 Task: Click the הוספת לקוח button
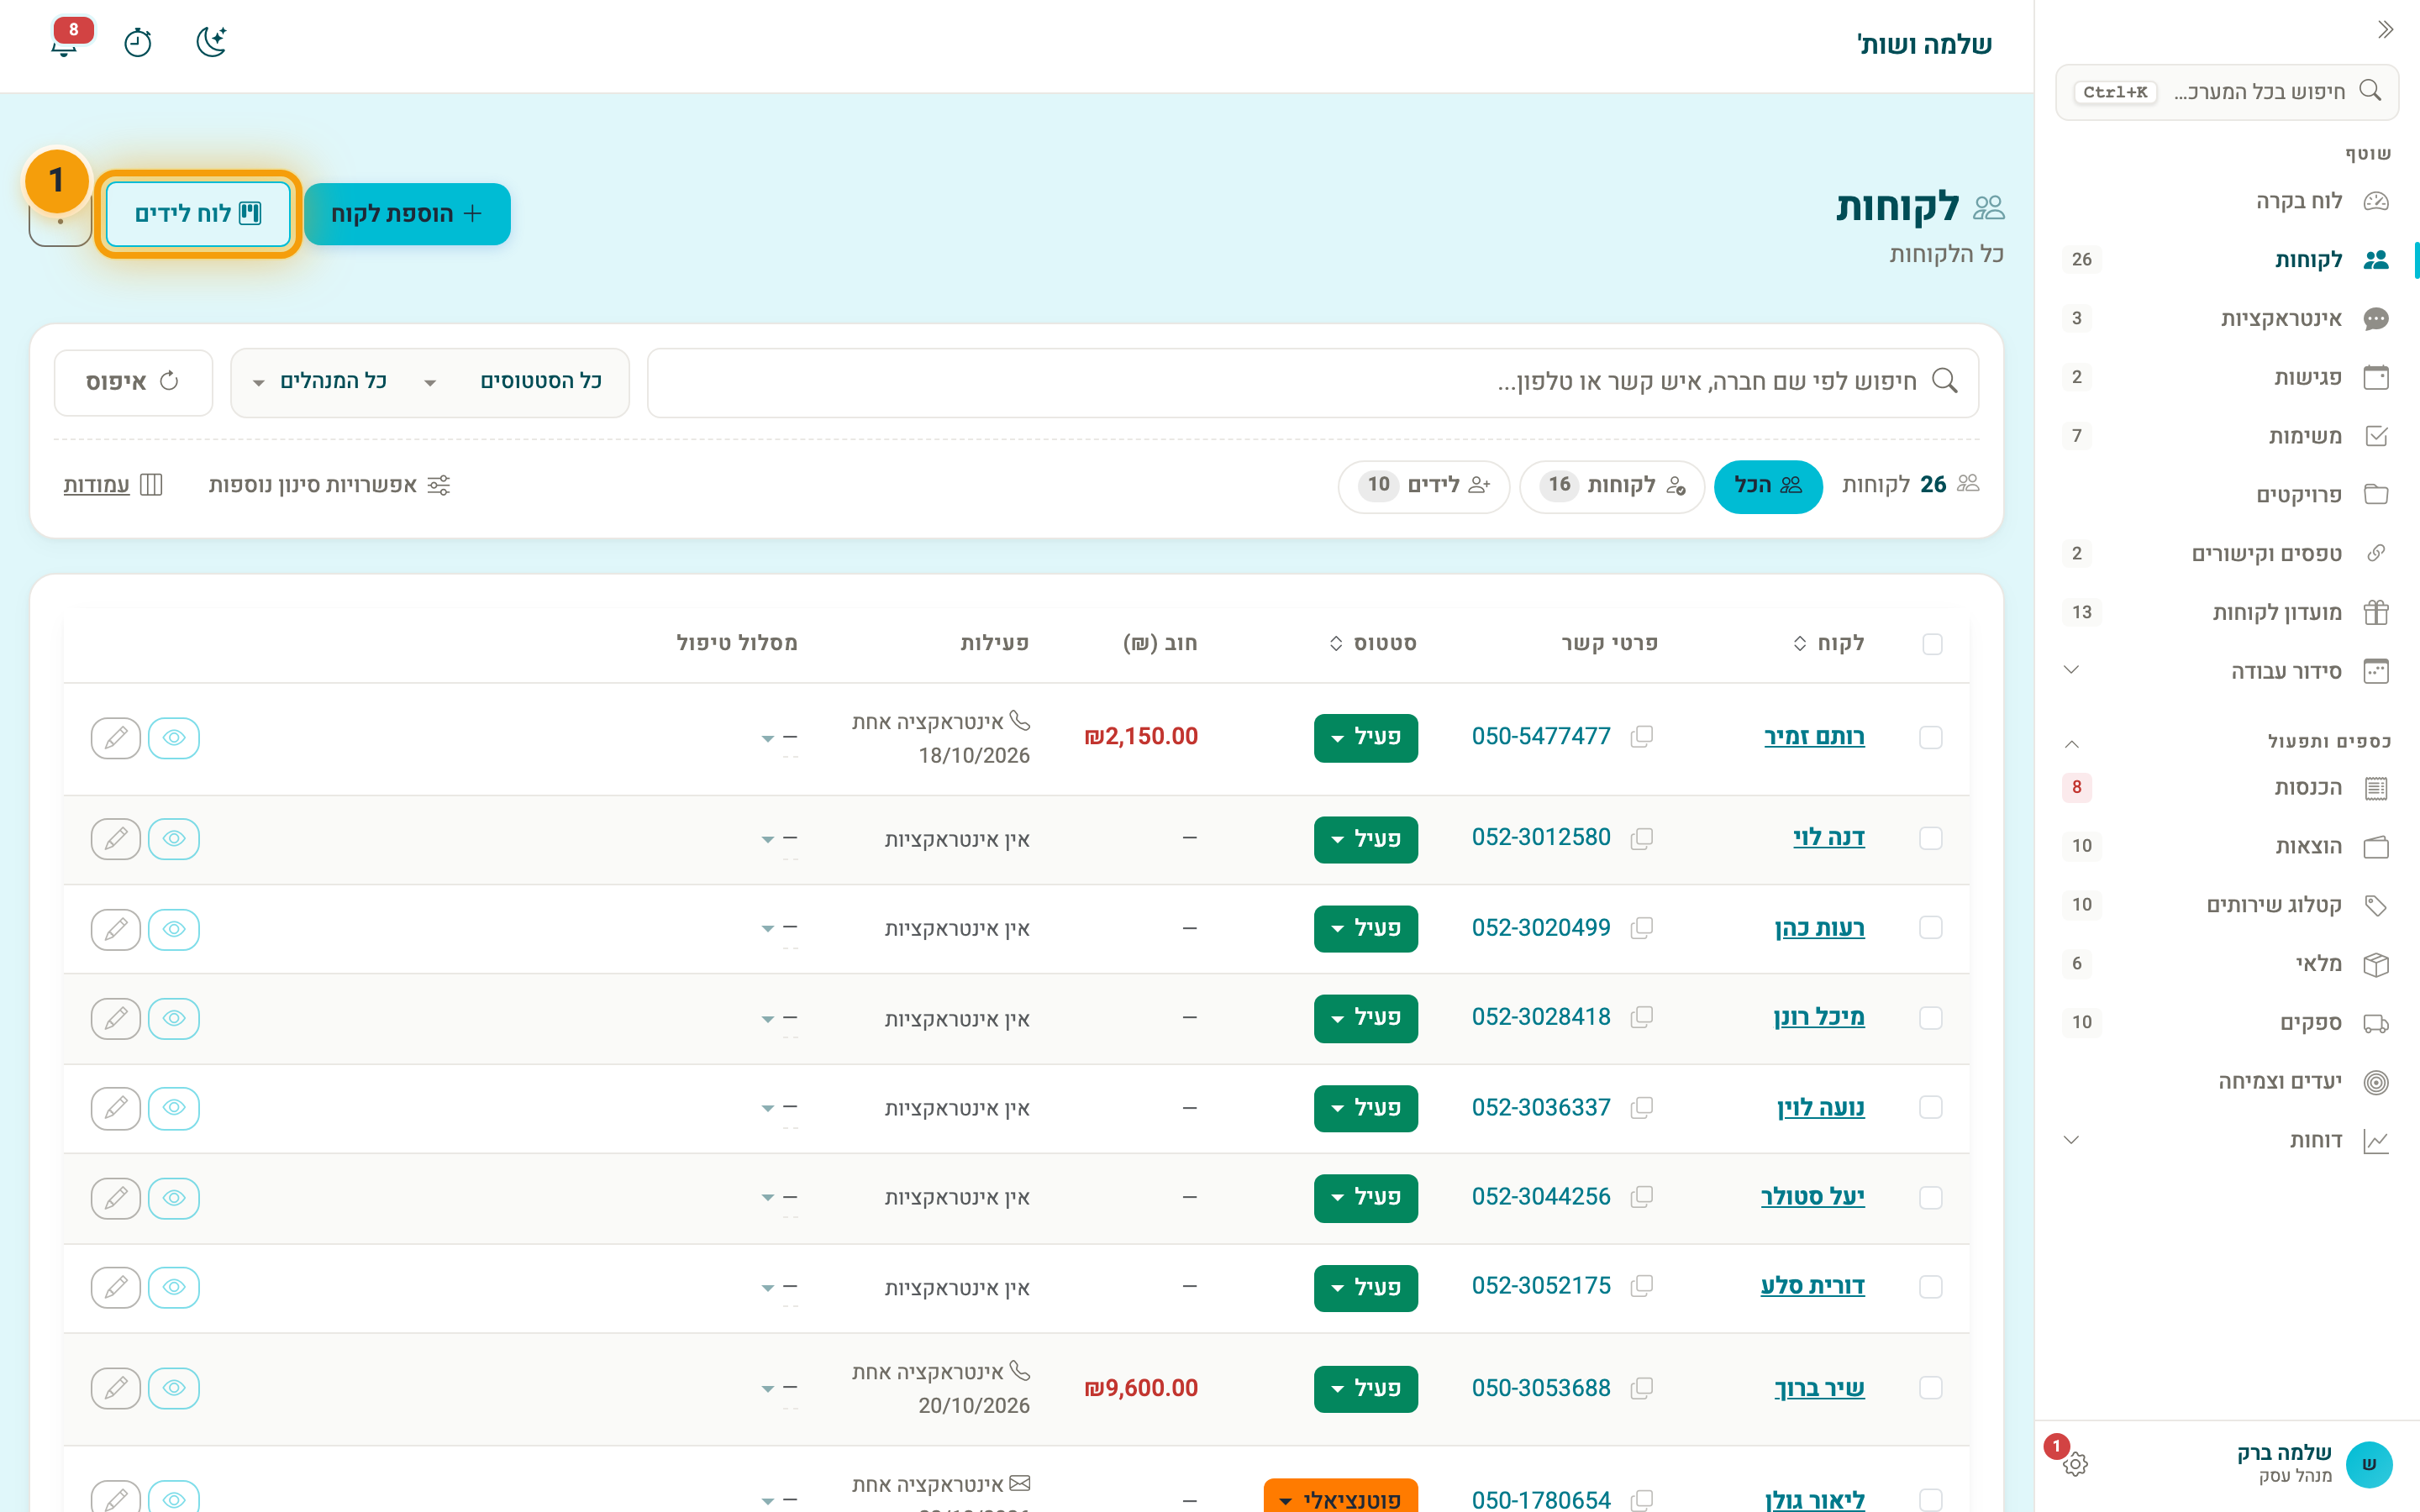(407, 214)
